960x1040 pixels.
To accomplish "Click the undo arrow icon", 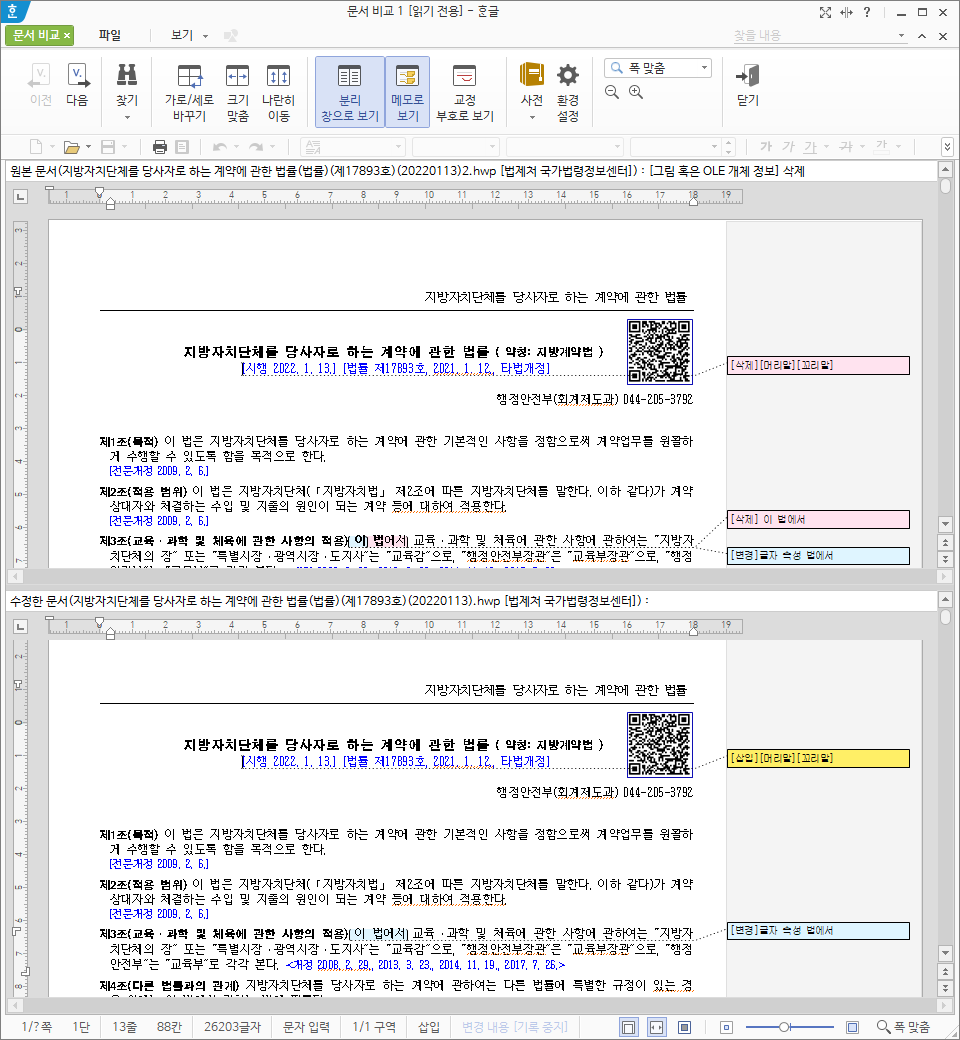I will click(220, 147).
